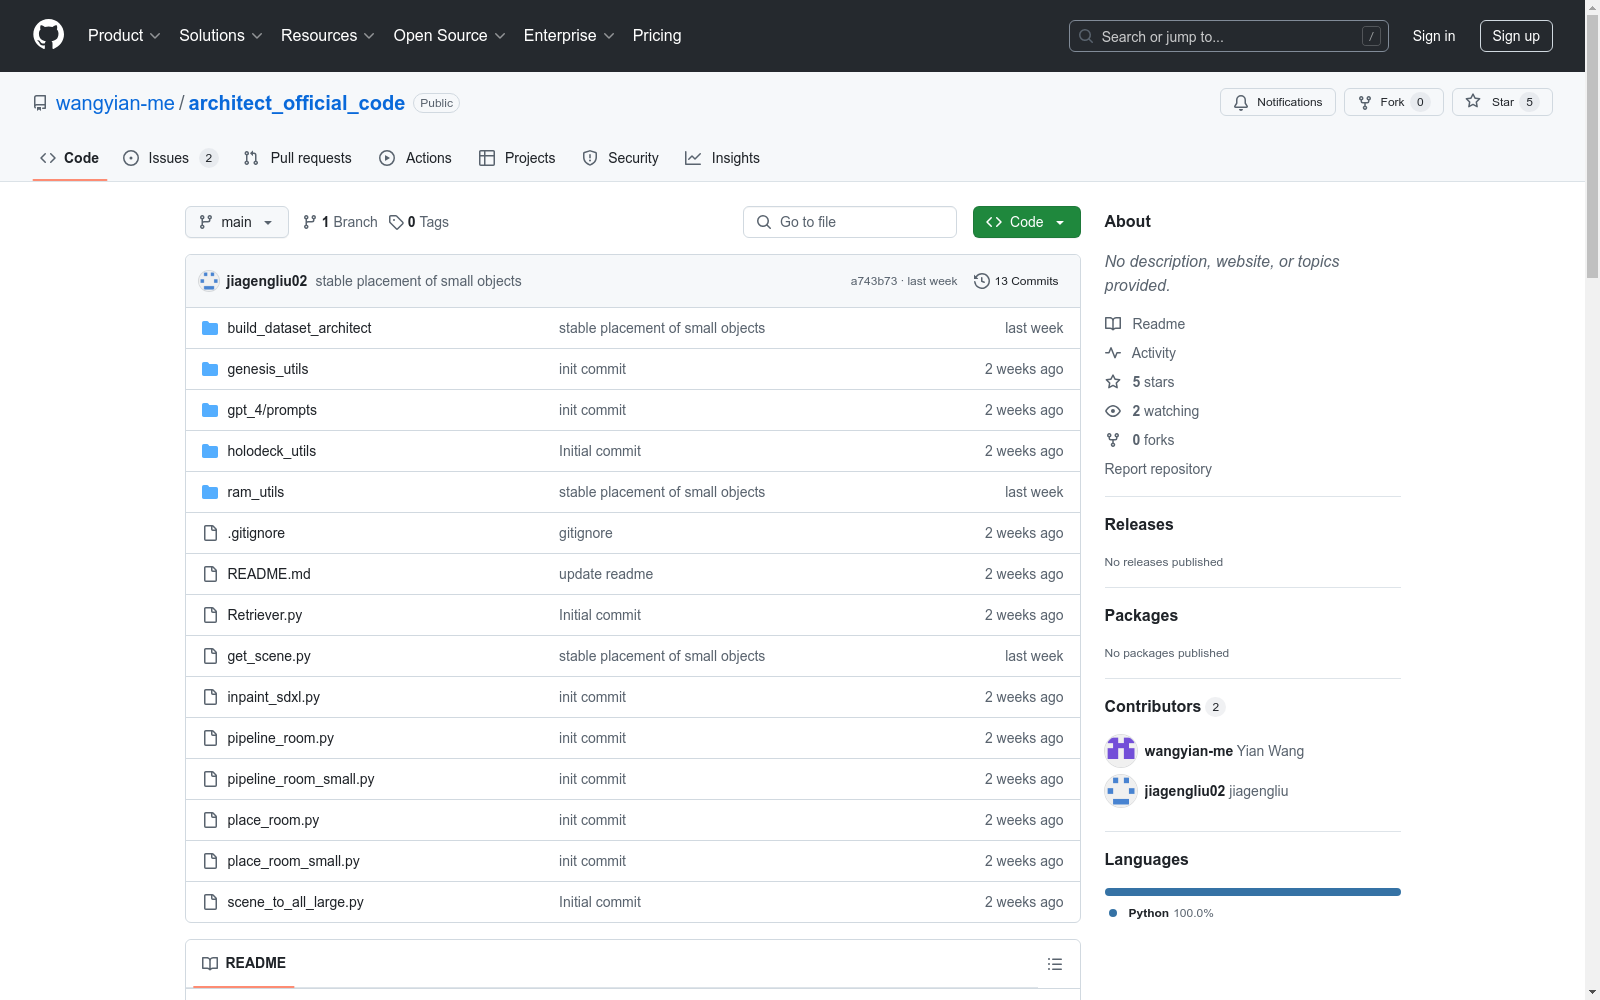Screen dimensions: 1600x1000
Task: Focus the Go to file input
Action: point(850,222)
